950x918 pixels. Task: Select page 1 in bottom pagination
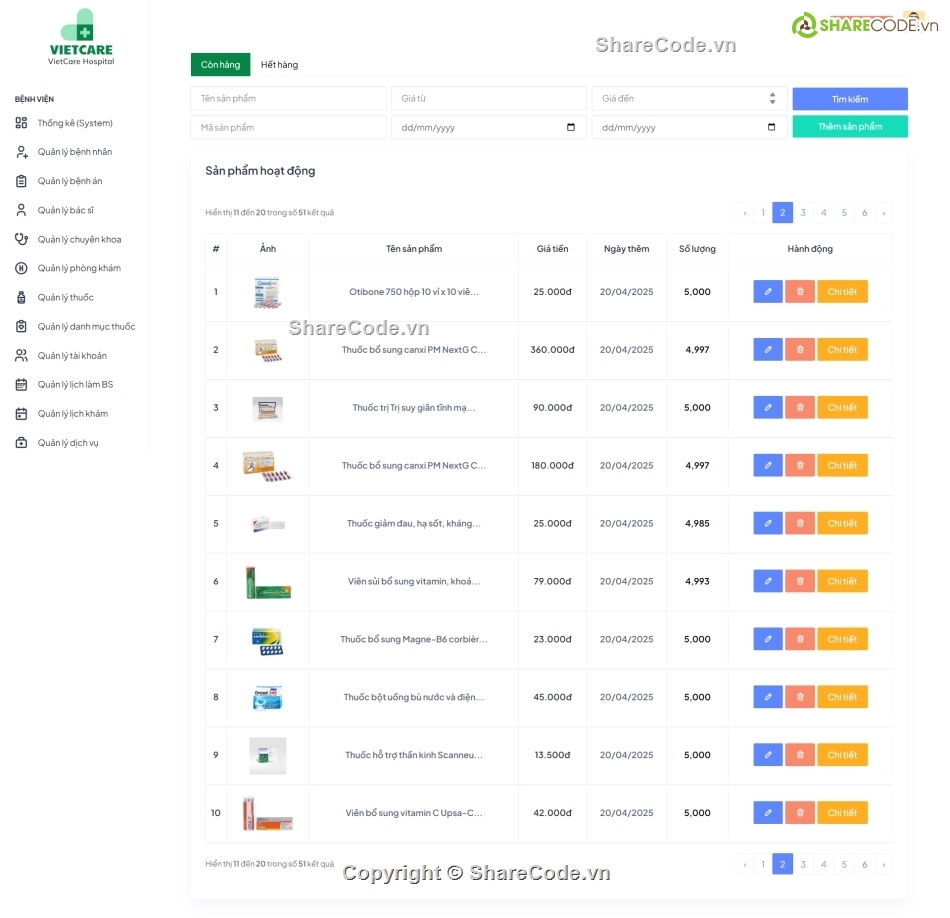[763, 865]
